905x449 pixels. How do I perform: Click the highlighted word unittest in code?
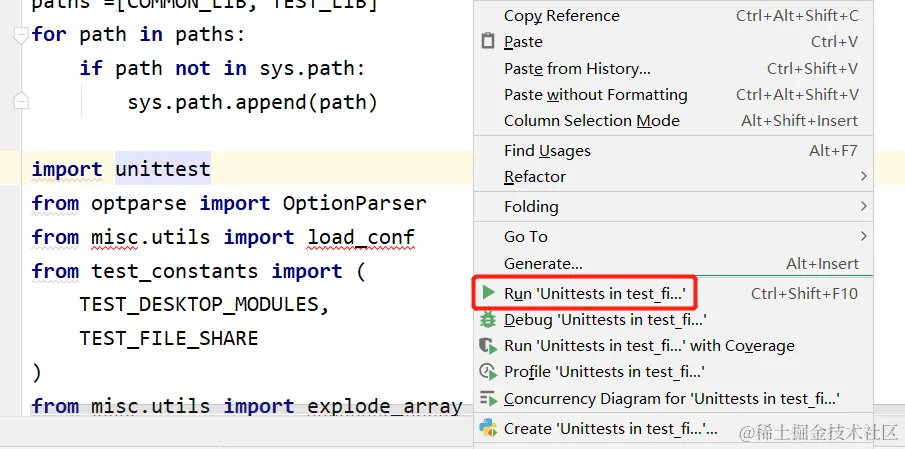click(163, 169)
